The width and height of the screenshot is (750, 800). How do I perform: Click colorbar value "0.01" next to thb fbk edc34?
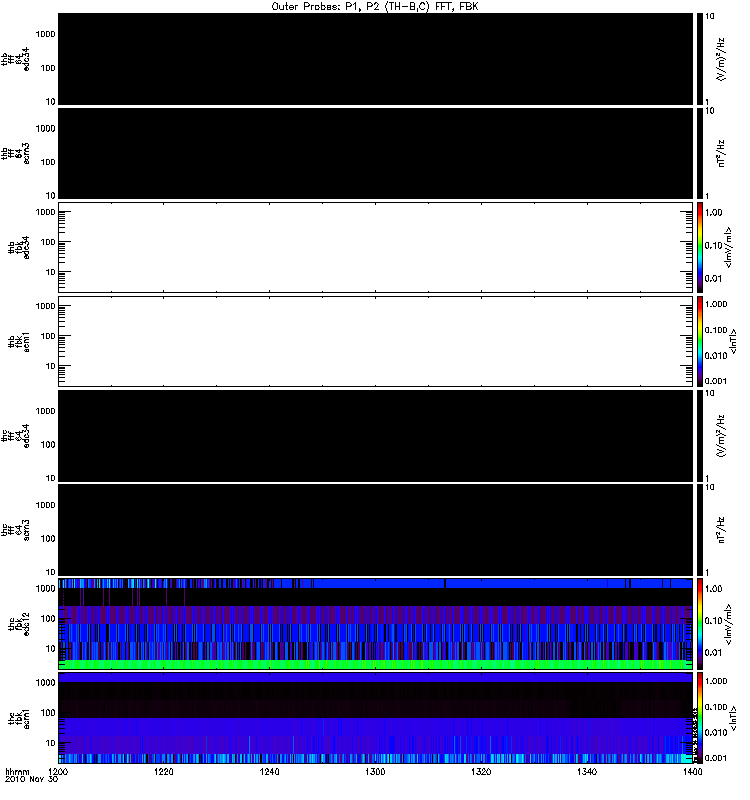714,279
